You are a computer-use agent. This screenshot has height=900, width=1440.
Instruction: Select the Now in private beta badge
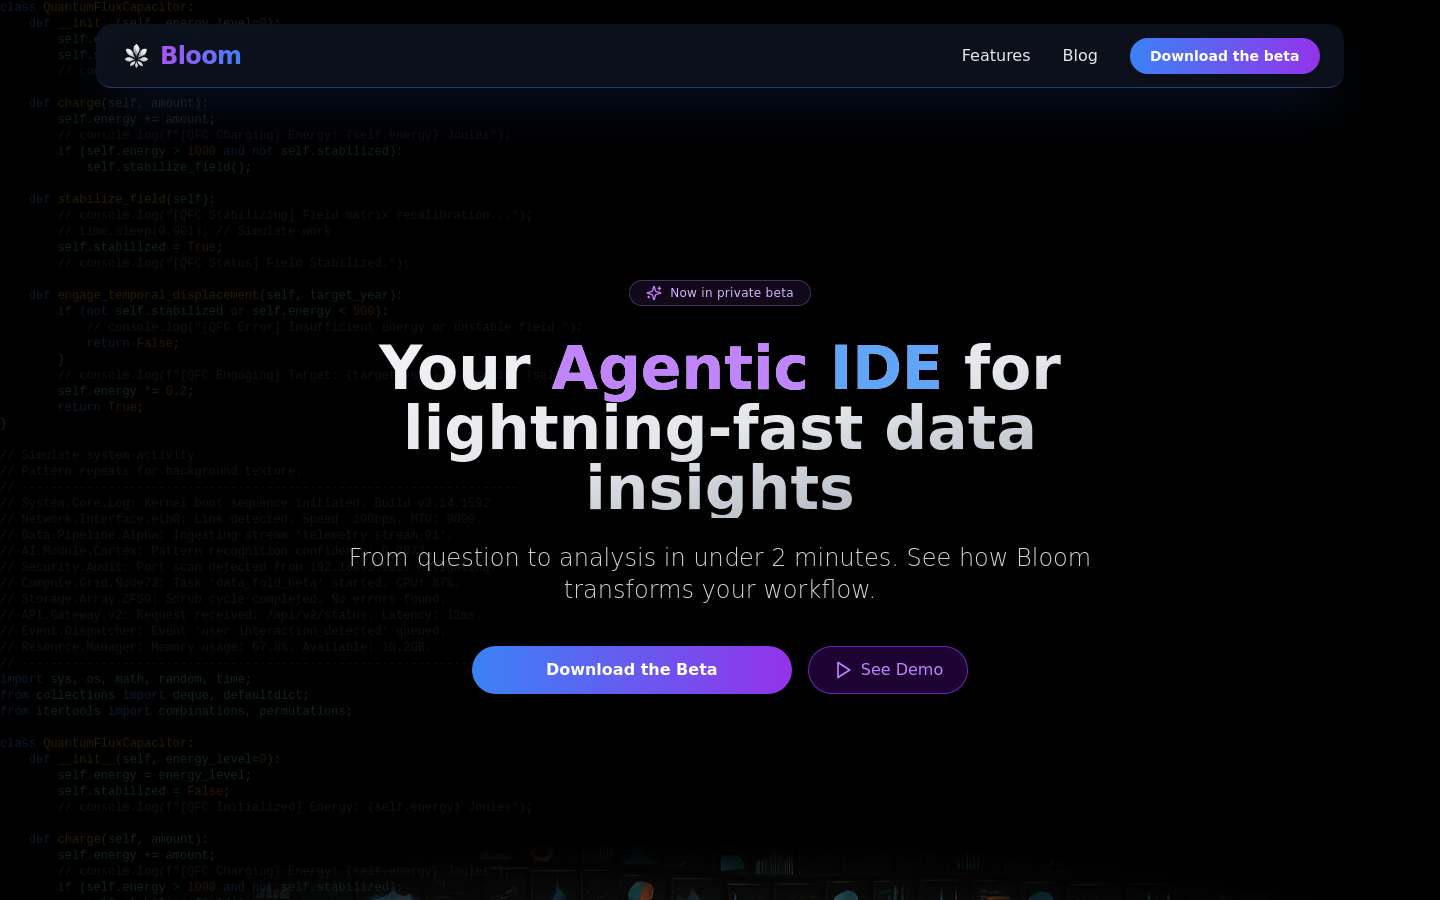click(719, 293)
